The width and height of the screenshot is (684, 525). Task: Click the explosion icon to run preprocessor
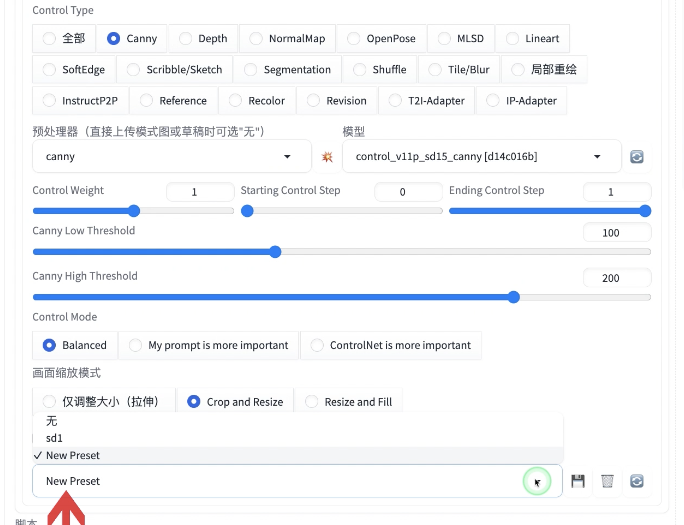click(x=327, y=157)
